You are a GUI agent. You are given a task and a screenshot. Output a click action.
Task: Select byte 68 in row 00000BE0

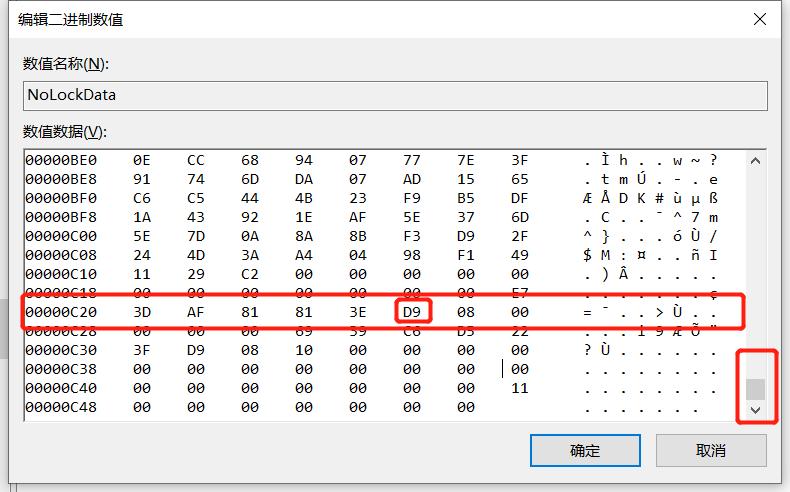[250, 160]
